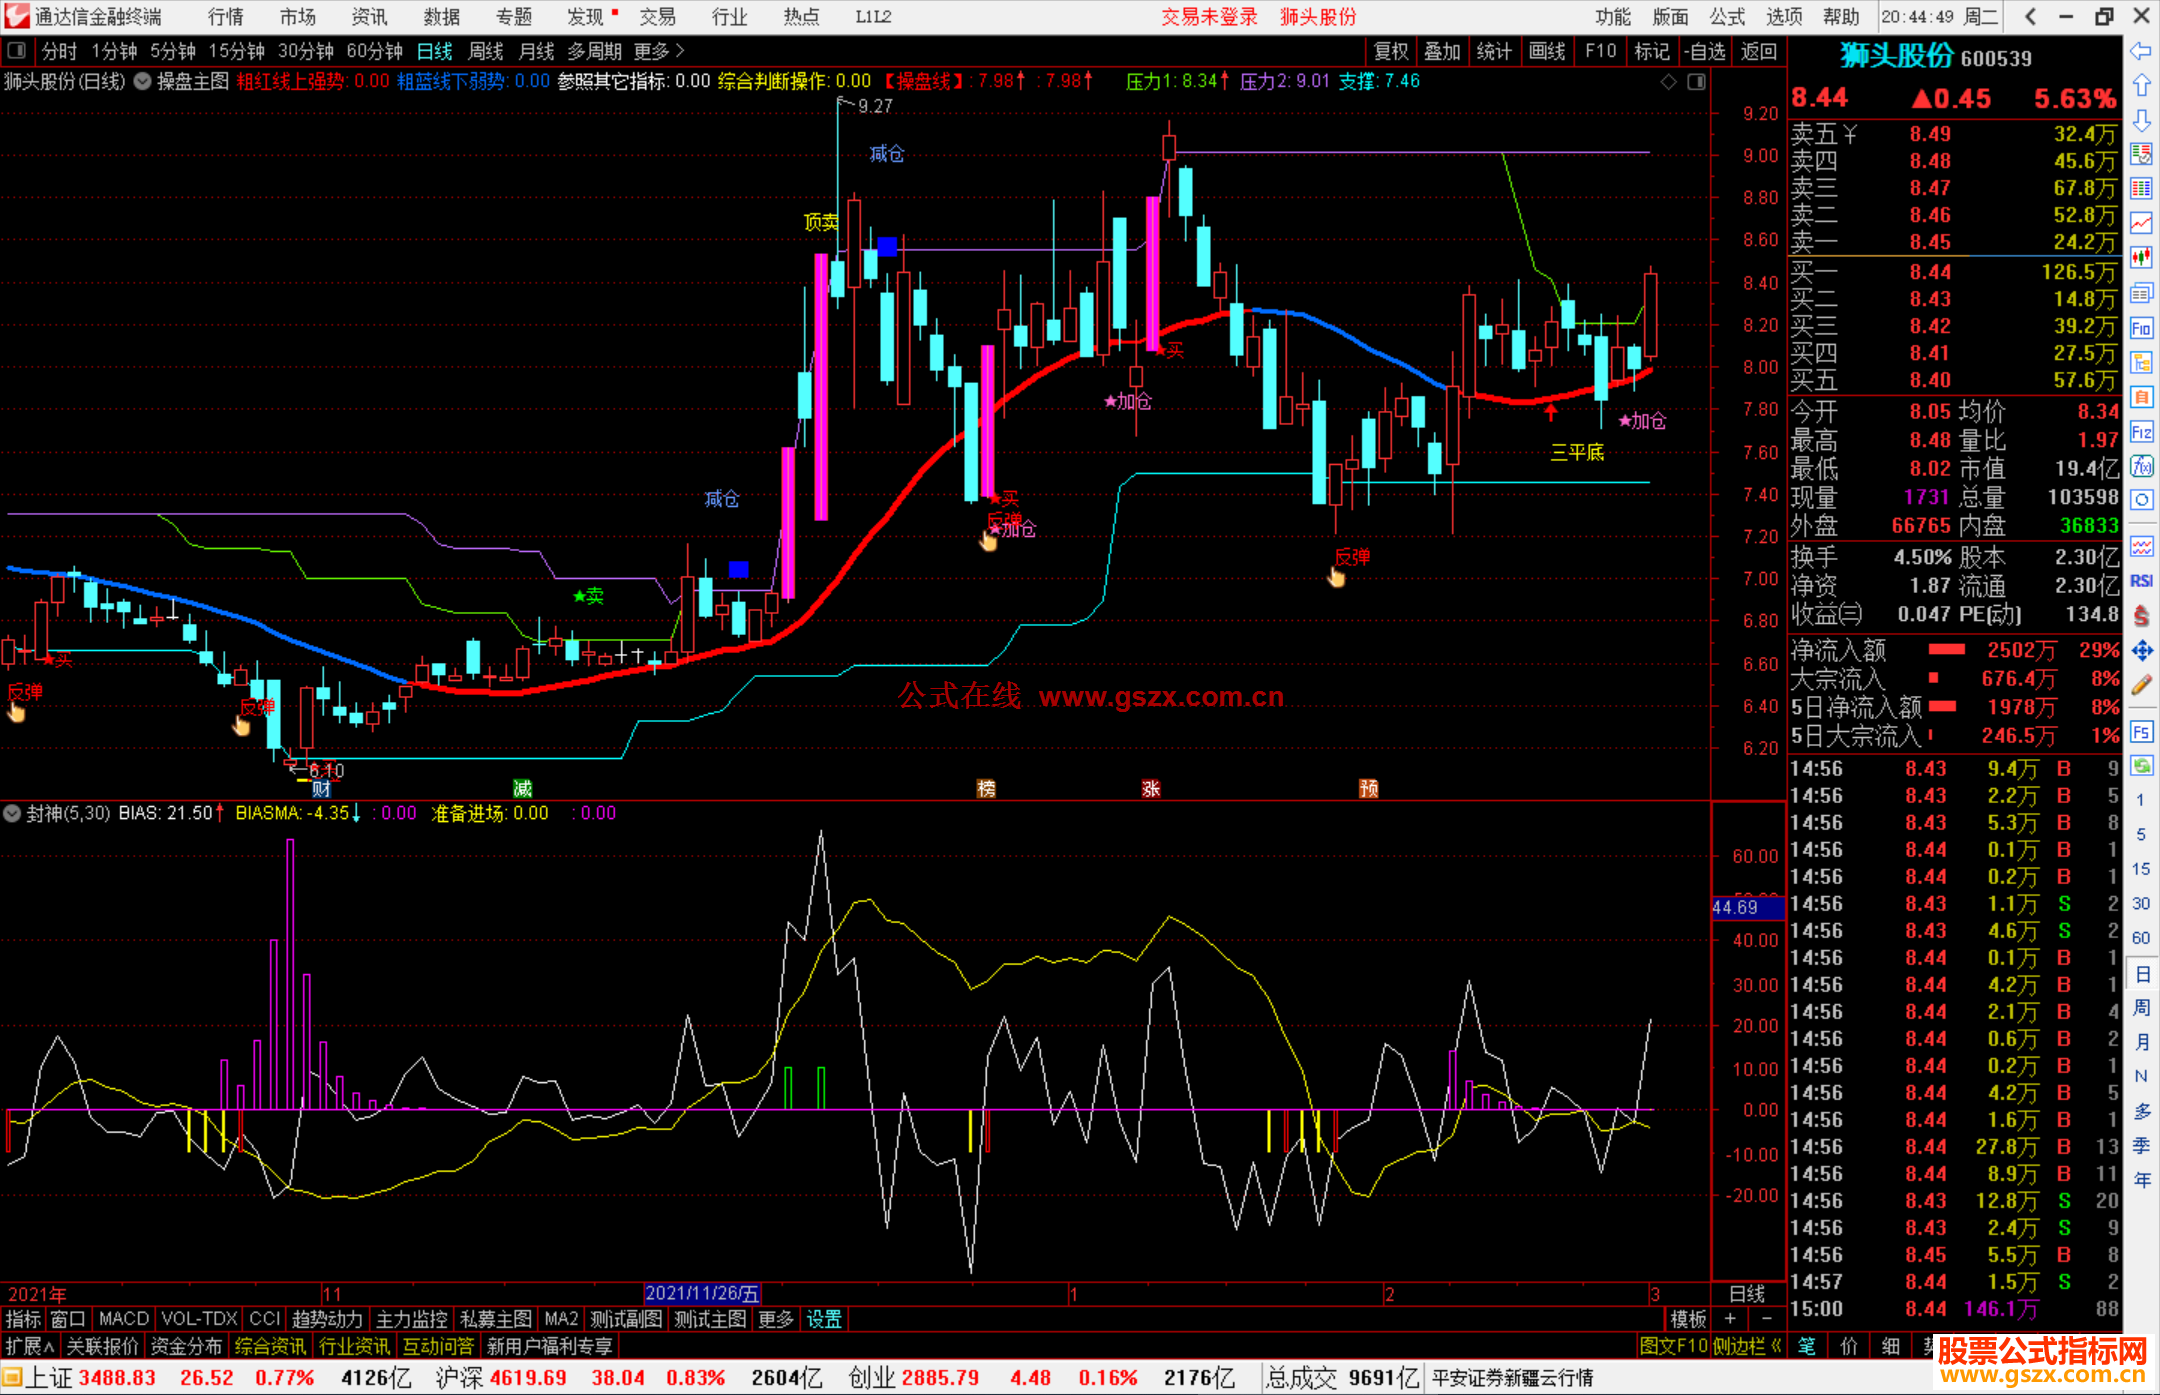Viewport: 2160px width, 1395px height.
Task: Click the 设置 indicator settings link
Action: click(x=824, y=1319)
